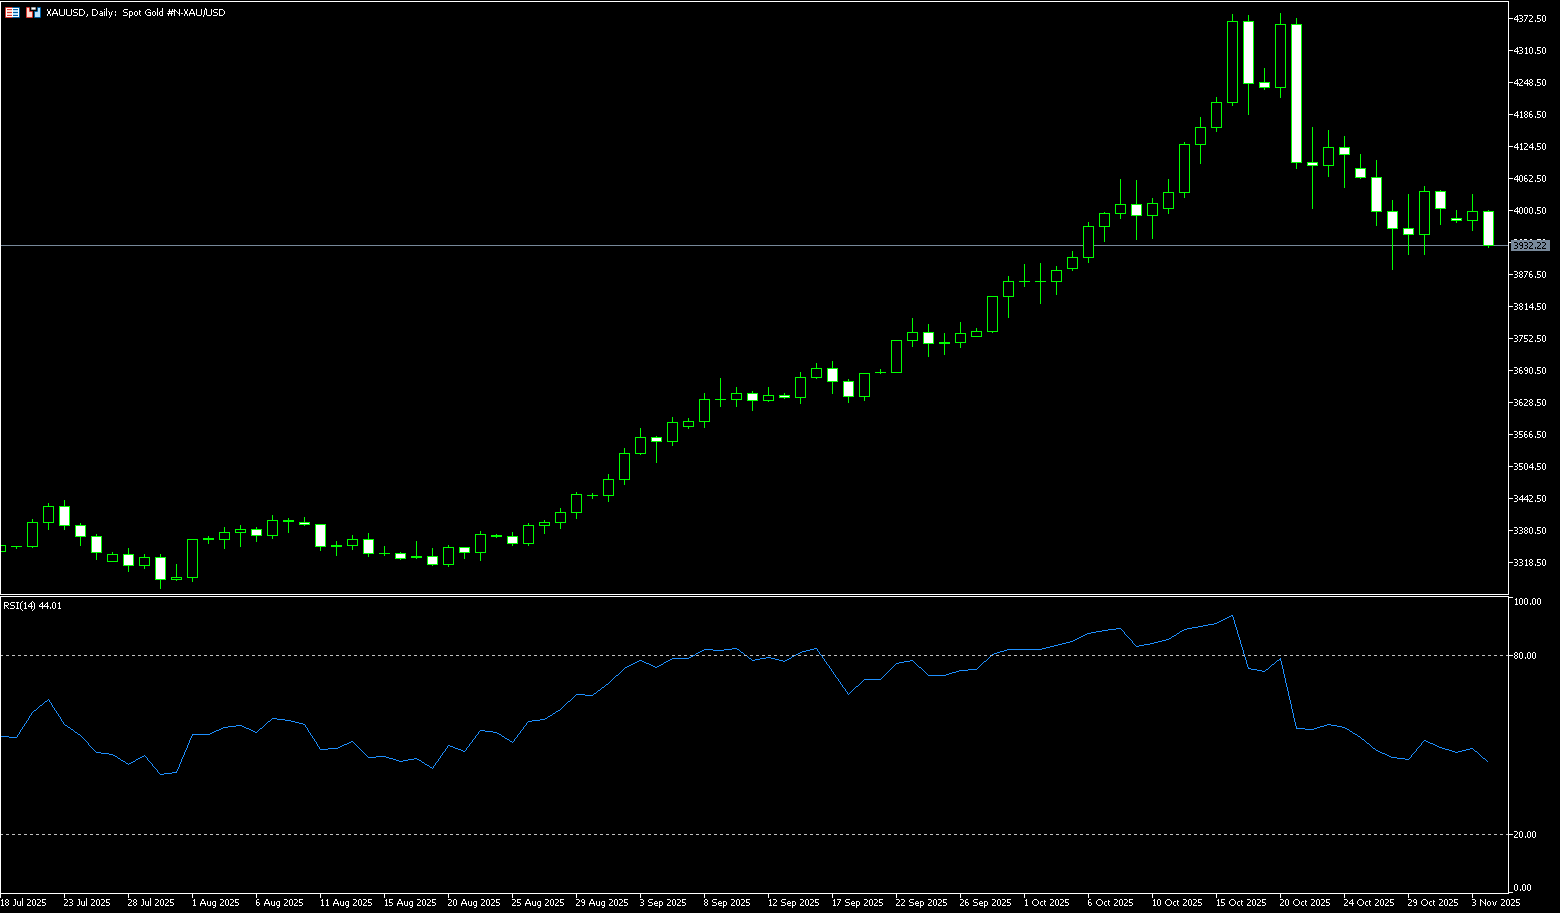Click the current price tag 3932.22
This screenshot has height=913, width=1560.
1530,245
